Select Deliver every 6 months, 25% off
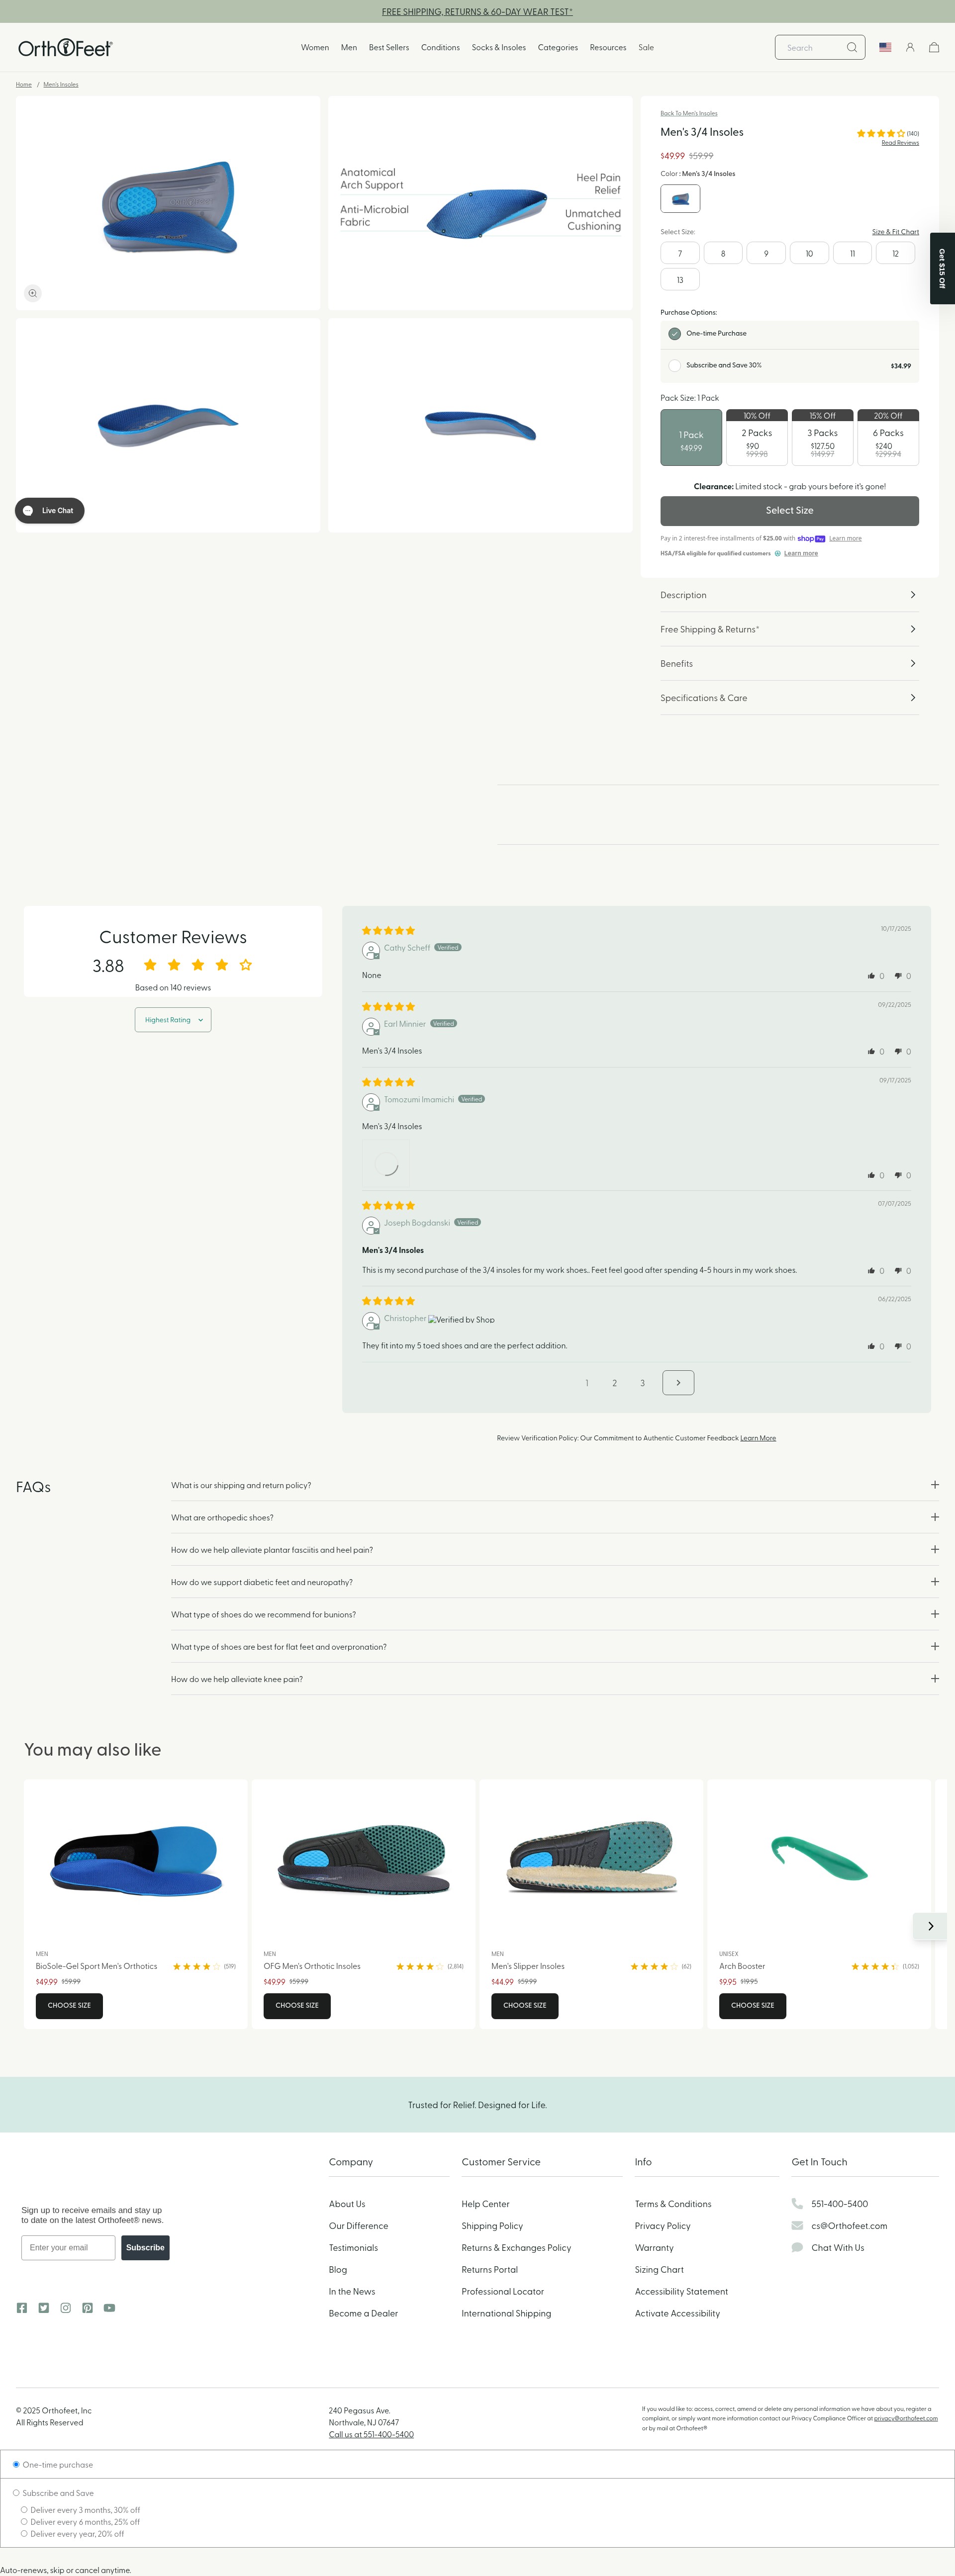The height and width of the screenshot is (2576, 955). pyautogui.click(x=24, y=2521)
